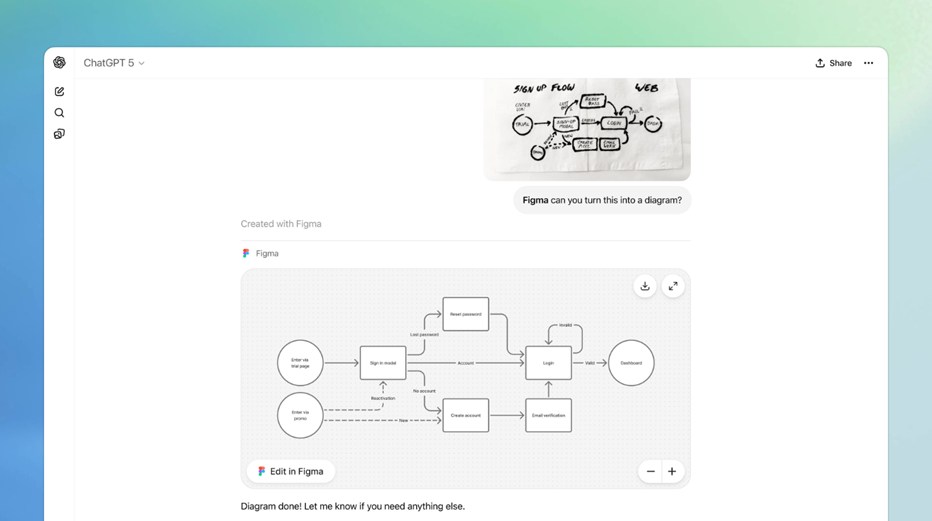Select the Dashboard circle node in diagram
Image resolution: width=932 pixels, height=521 pixels.
tap(631, 363)
